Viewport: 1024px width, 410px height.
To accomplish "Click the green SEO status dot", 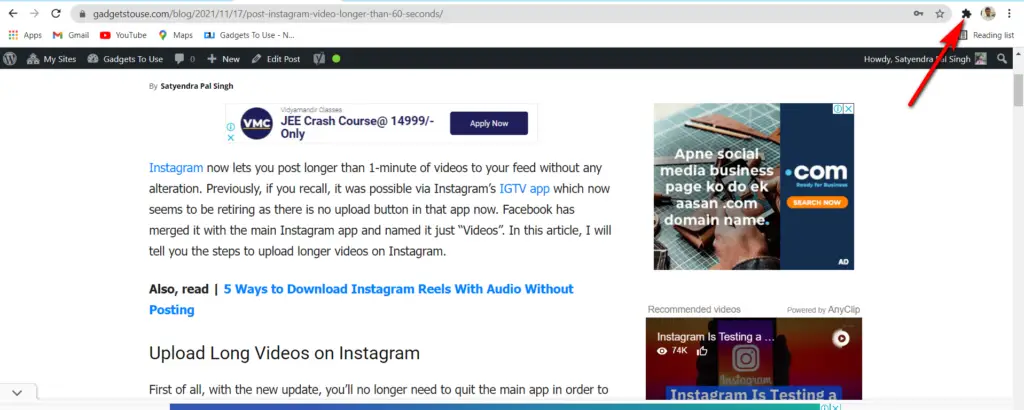I will tap(336, 59).
